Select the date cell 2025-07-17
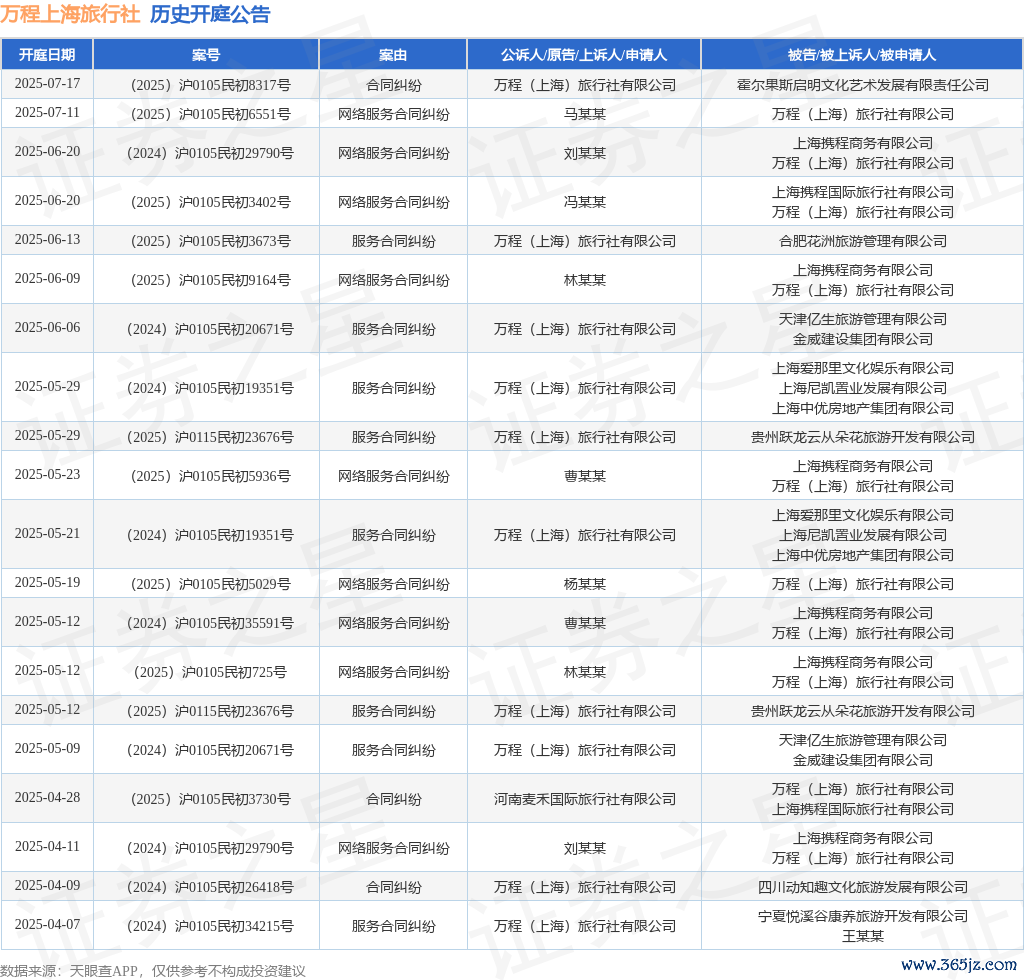 47,84
